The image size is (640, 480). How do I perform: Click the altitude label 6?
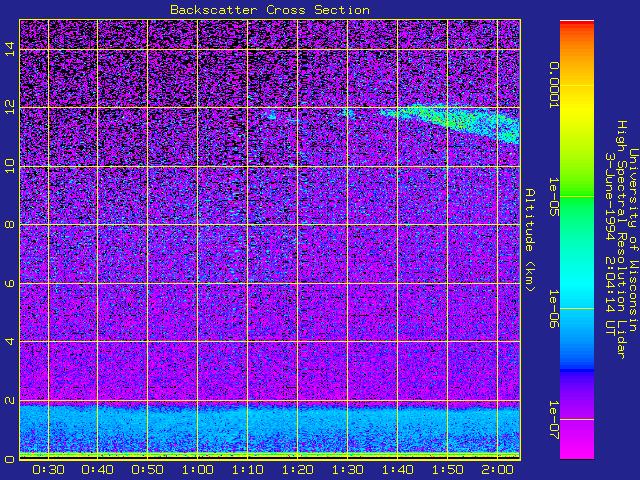click(x=10, y=283)
